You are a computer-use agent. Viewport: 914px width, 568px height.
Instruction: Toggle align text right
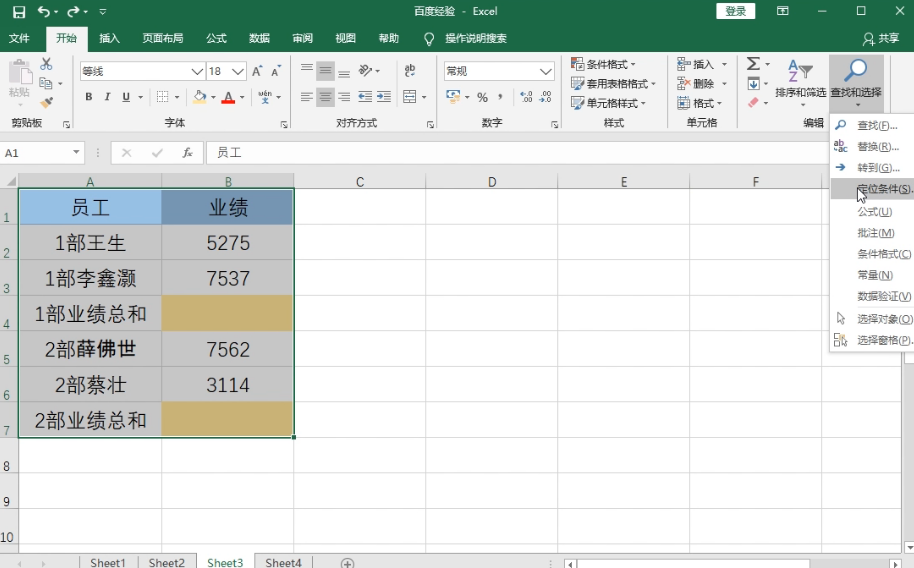pos(344,97)
